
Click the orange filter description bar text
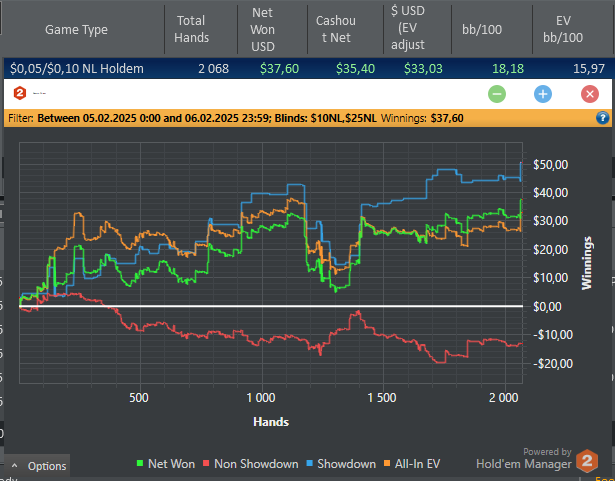pos(192,118)
